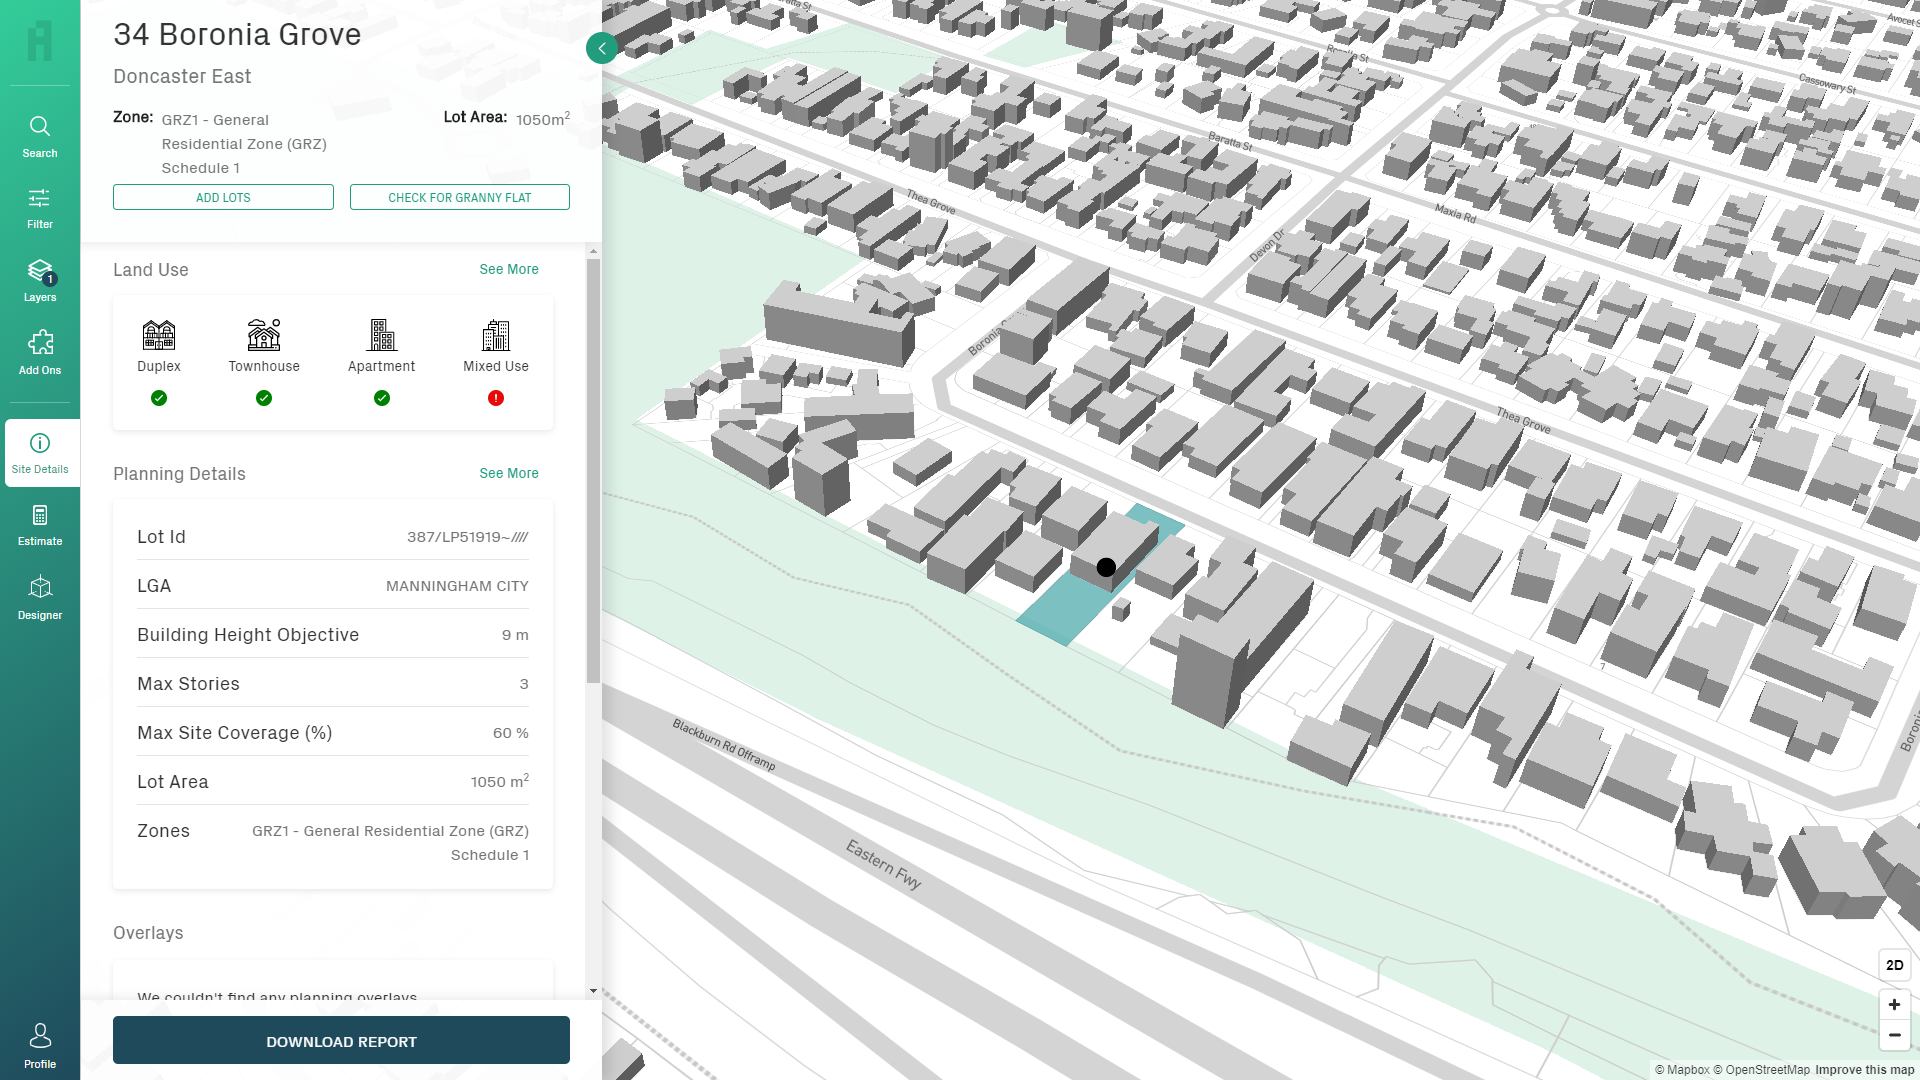The width and height of the screenshot is (1920, 1080).
Task: Collapse the property details panel
Action: [x=601, y=47]
